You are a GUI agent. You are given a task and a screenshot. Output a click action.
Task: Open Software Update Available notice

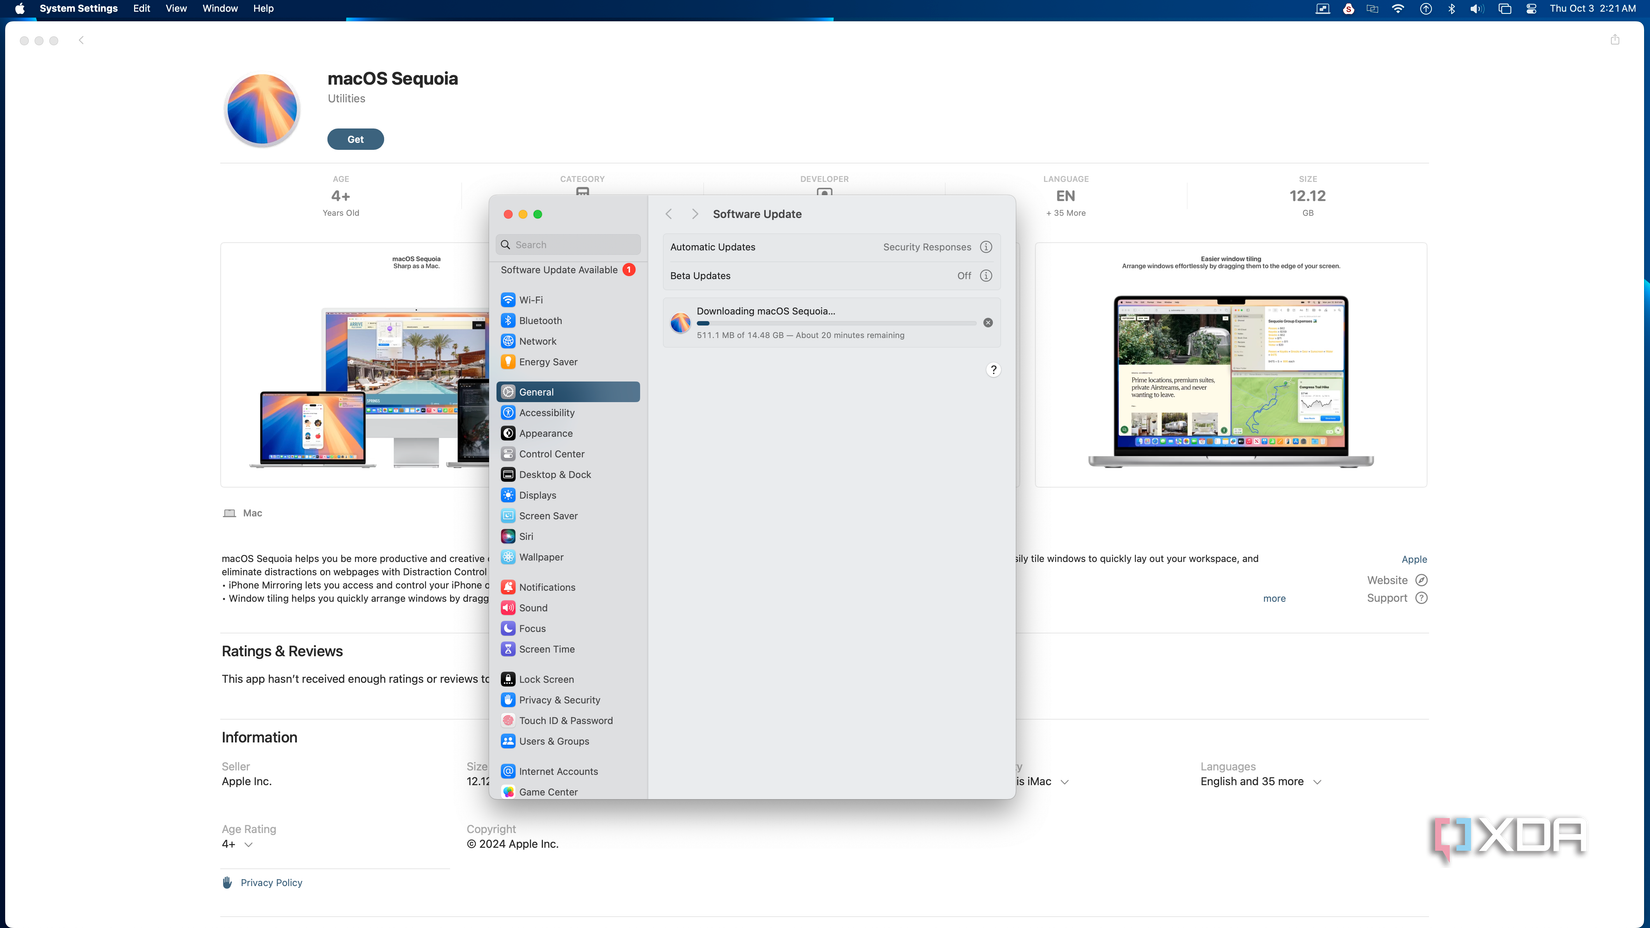tap(568, 270)
